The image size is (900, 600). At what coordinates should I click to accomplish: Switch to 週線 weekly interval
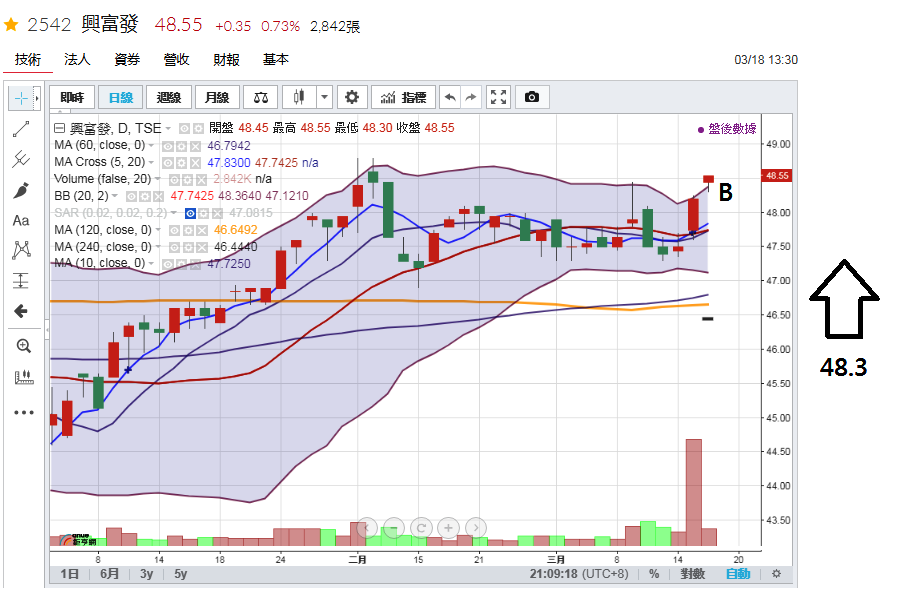169,97
